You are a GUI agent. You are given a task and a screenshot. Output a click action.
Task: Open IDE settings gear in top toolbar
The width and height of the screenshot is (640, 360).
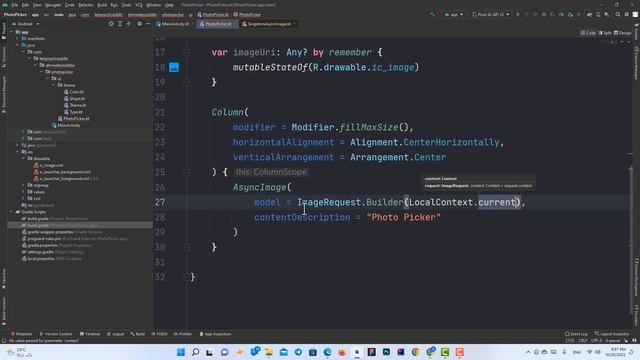(x=627, y=14)
